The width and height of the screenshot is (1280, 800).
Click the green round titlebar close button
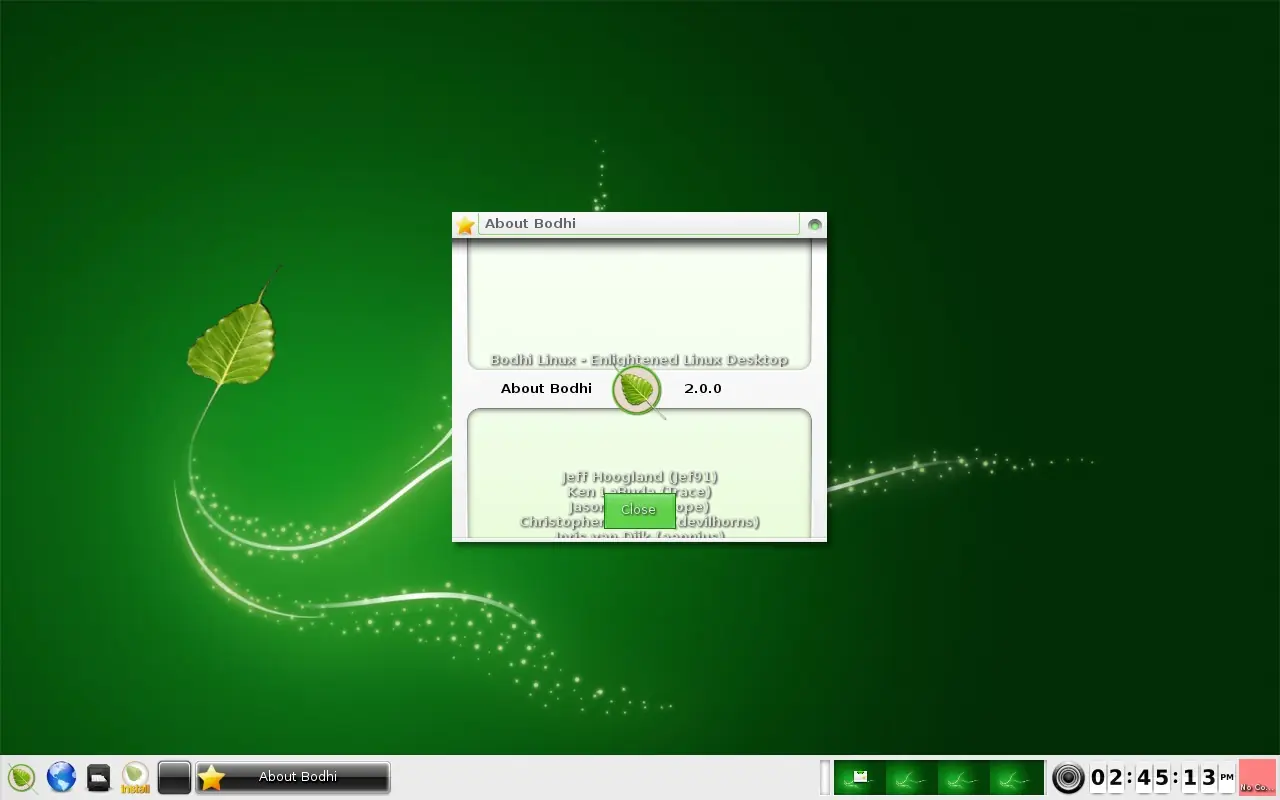[x=814, y=224]
